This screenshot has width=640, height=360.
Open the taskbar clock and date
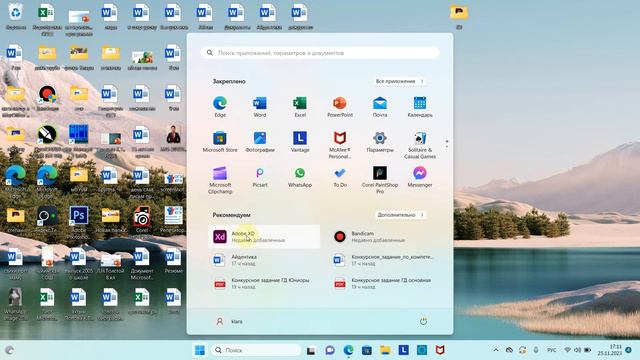pyautogui.click(x=610, y=350)
